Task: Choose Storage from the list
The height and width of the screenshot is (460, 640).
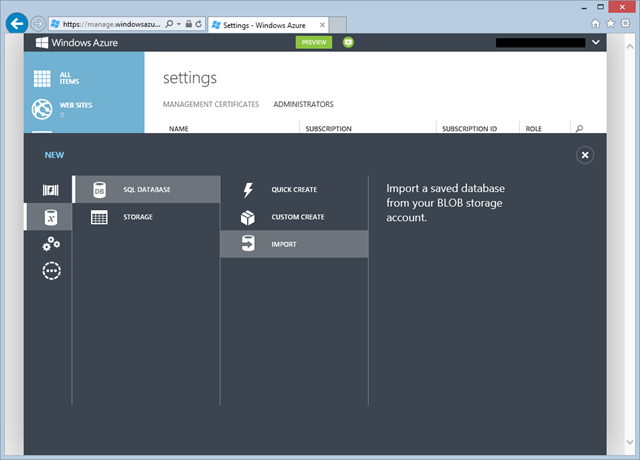Action: point(138,217)
